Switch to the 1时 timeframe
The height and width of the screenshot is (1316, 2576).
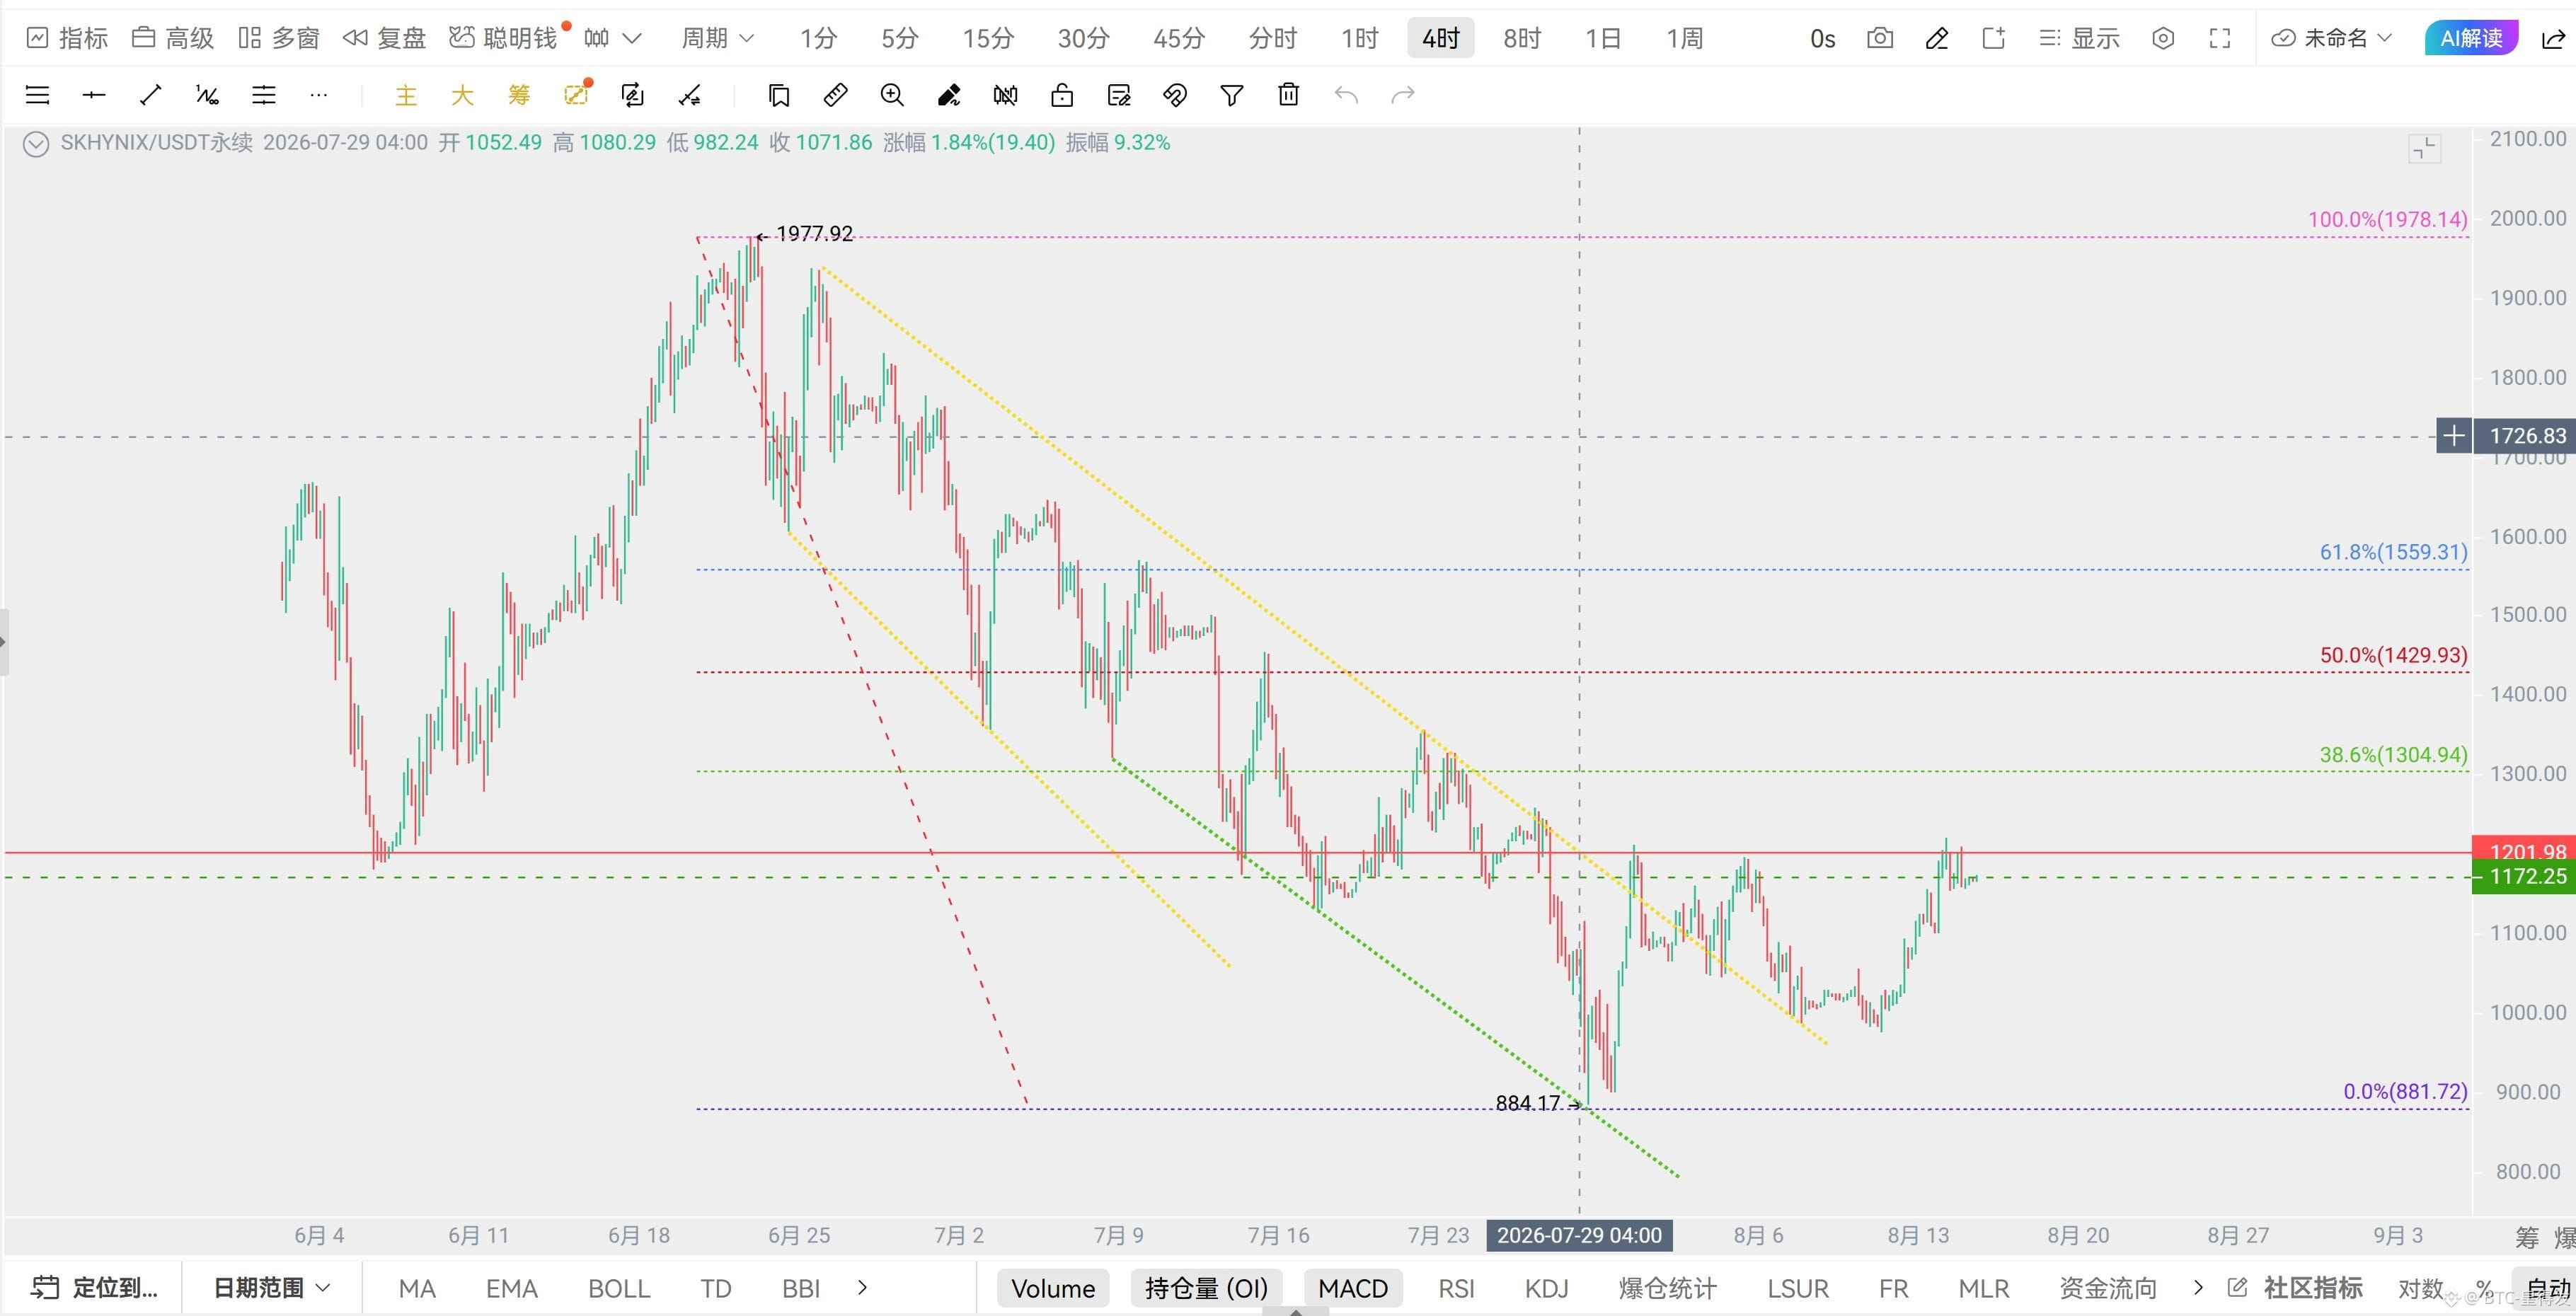point(1360,38)
